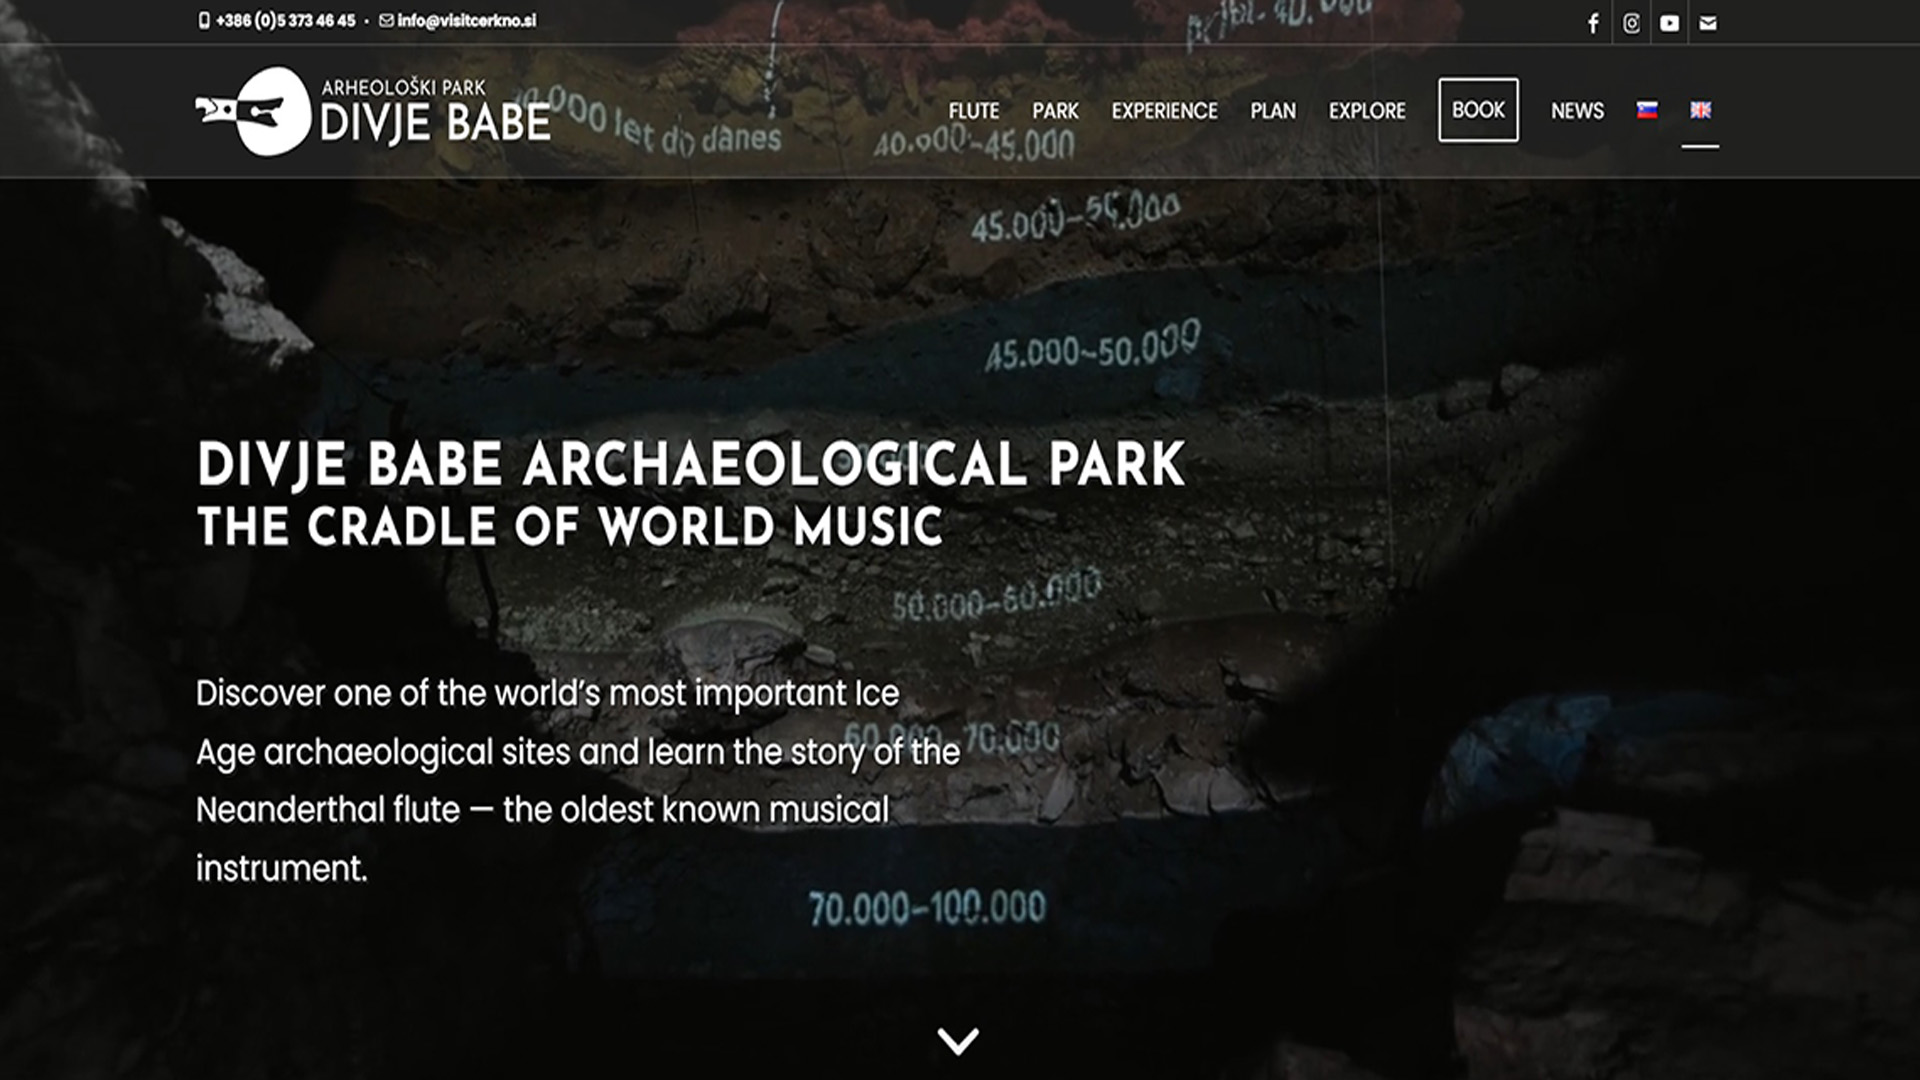Click the BOOK button
1920x1080 pixels.
1478,110
